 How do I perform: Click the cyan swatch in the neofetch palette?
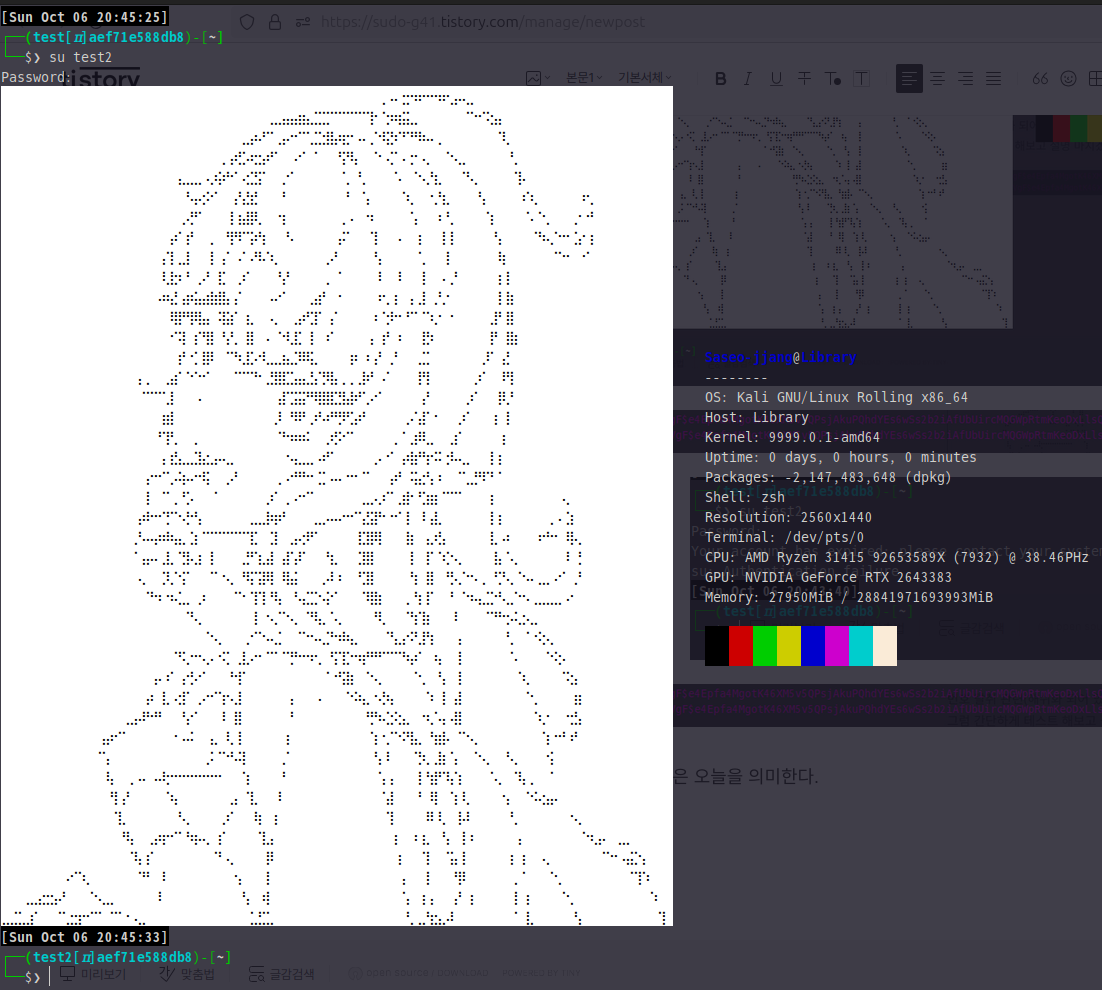tap(861, 646)
